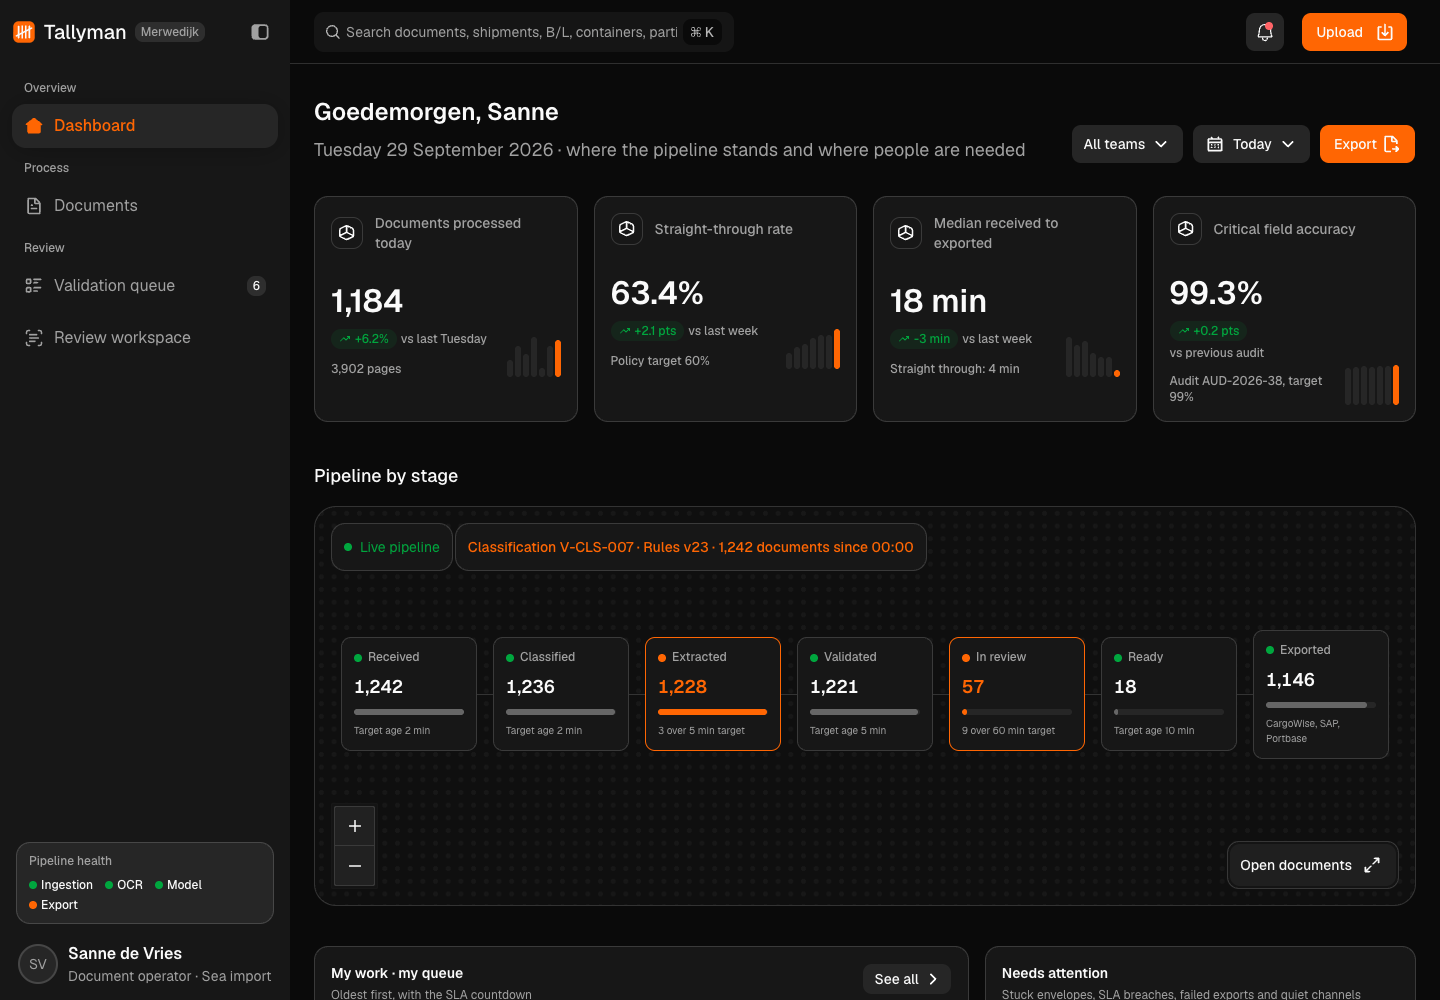Click the Critical field accuracy icon
The width and height of the screenshot is (1440, 1000).
tap(1186, 229)
